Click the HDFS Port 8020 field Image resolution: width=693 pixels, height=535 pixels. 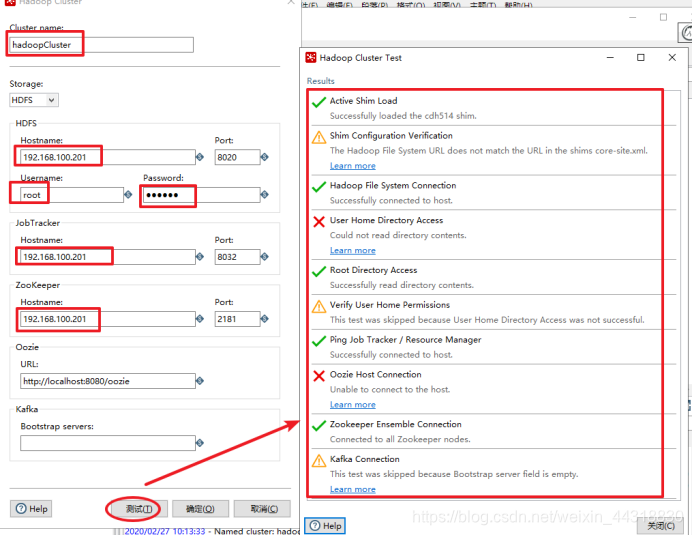237,157
